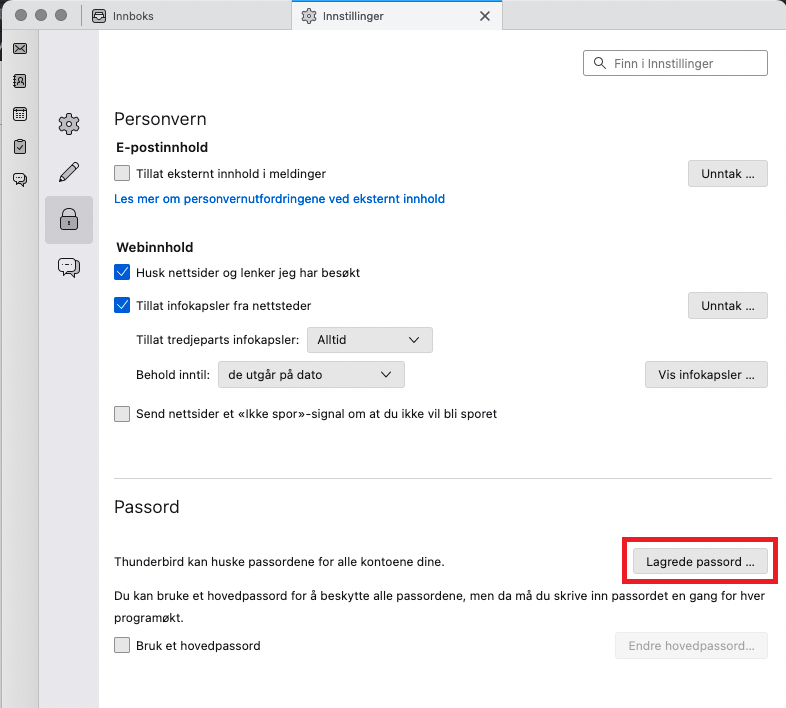Select the Composition pencil icon
786x708 pixels.
tap(69, 172)
